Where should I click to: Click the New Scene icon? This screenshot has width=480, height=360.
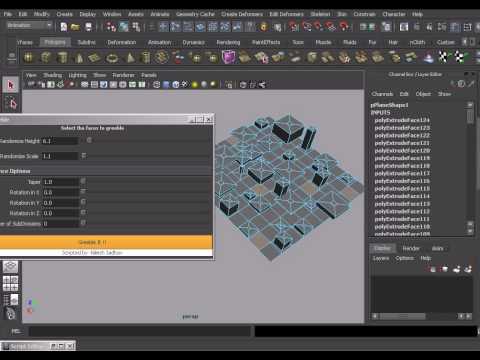pos(64,27)
